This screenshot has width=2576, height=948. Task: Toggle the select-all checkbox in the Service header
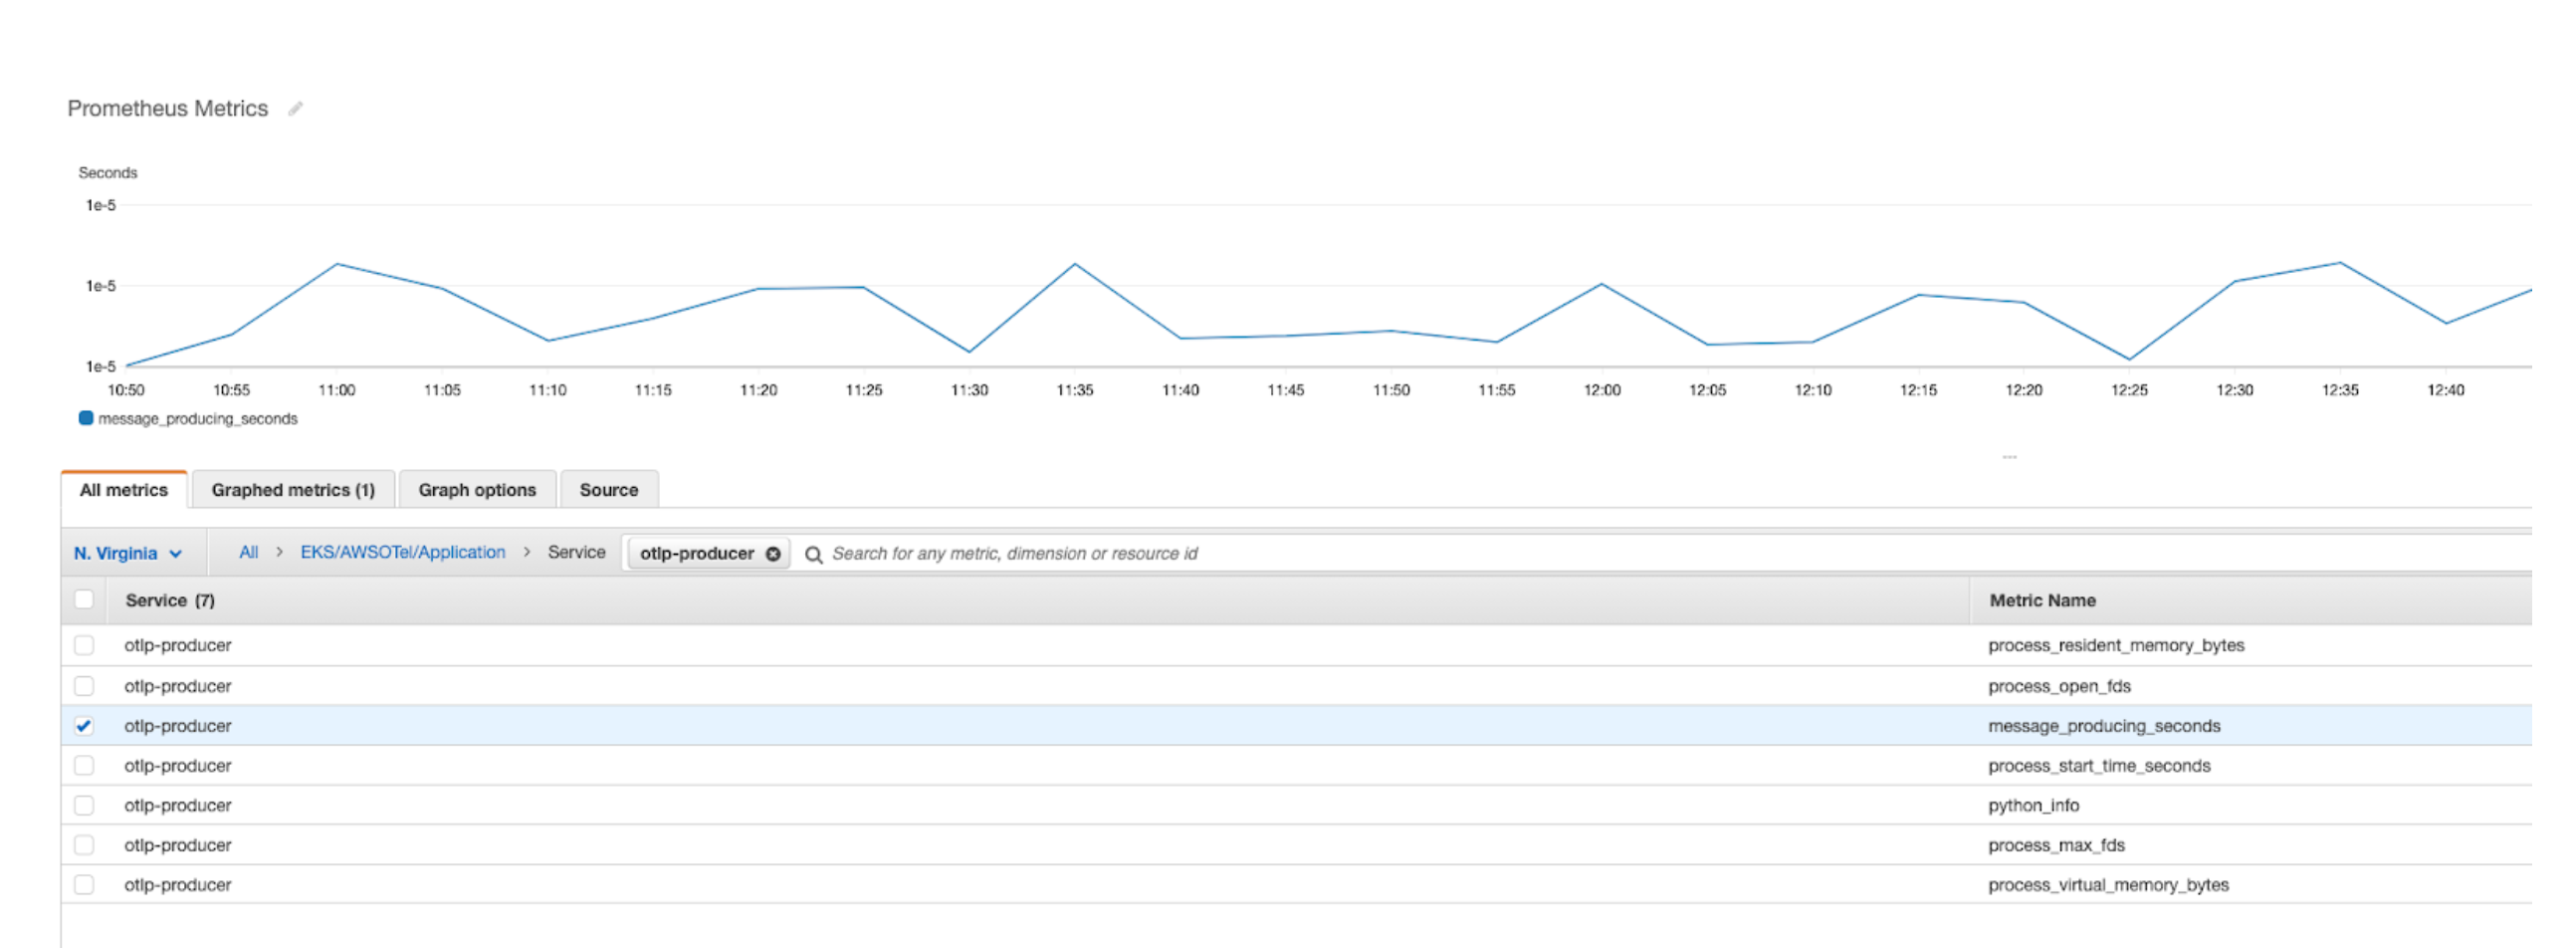pos(84,600)
